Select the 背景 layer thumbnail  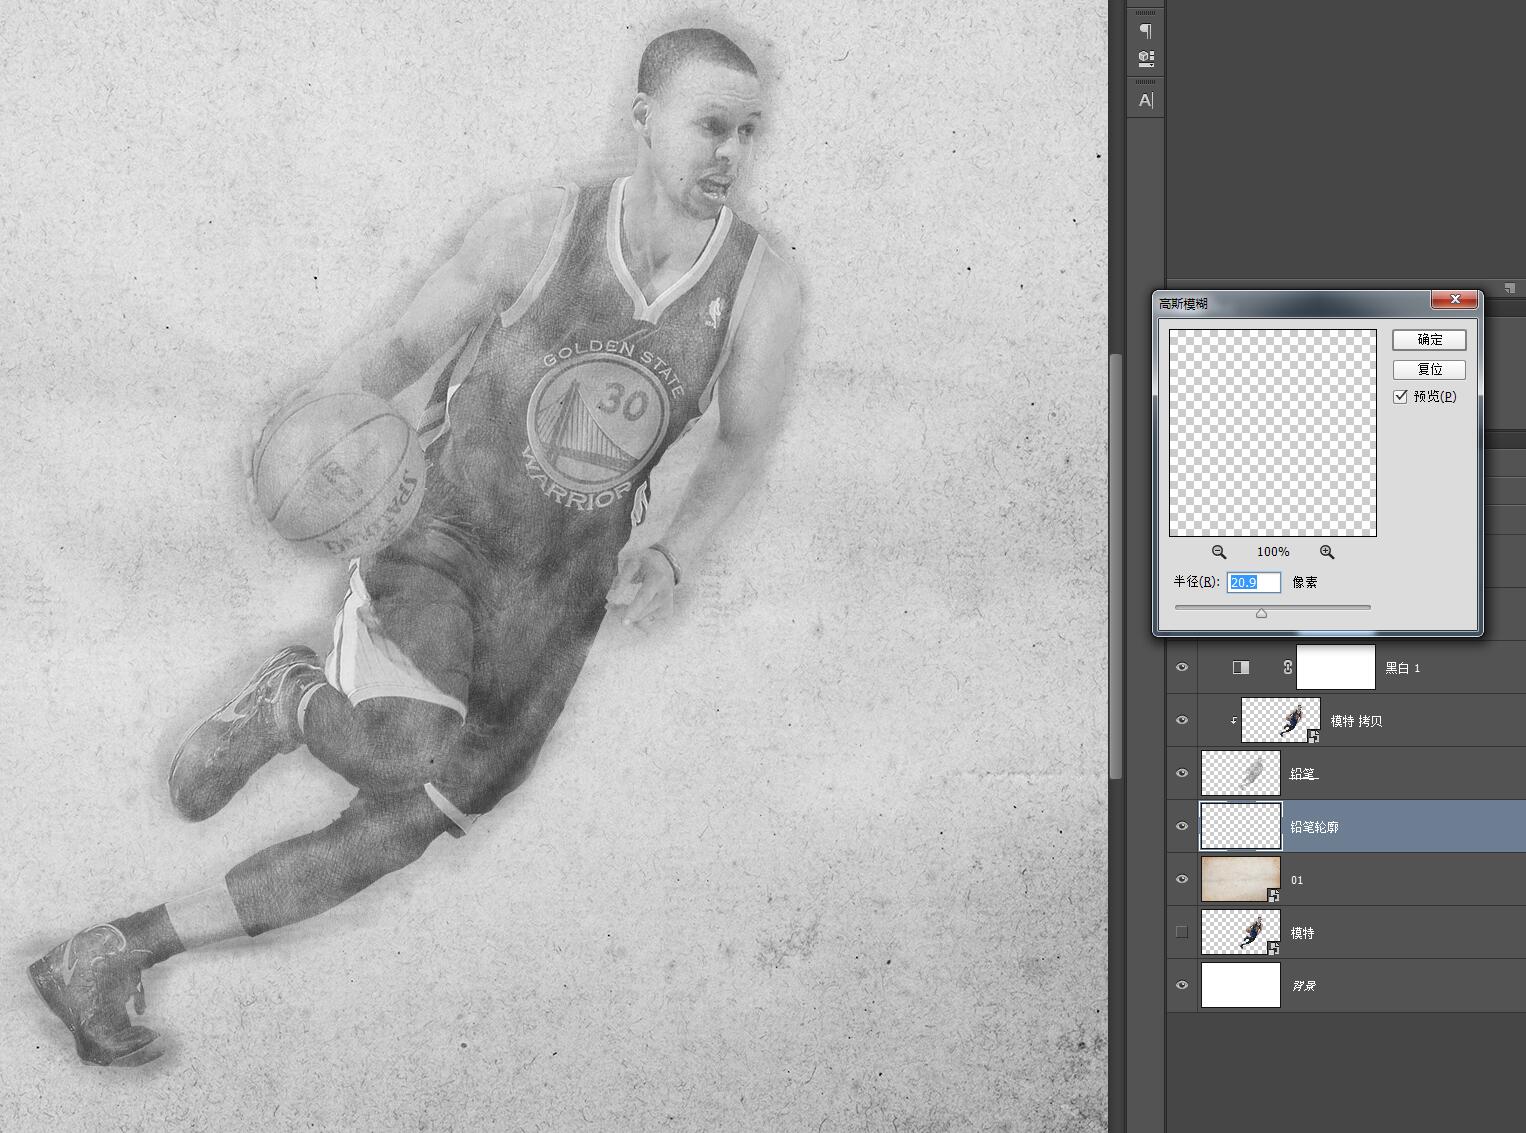click(1241, 985)
